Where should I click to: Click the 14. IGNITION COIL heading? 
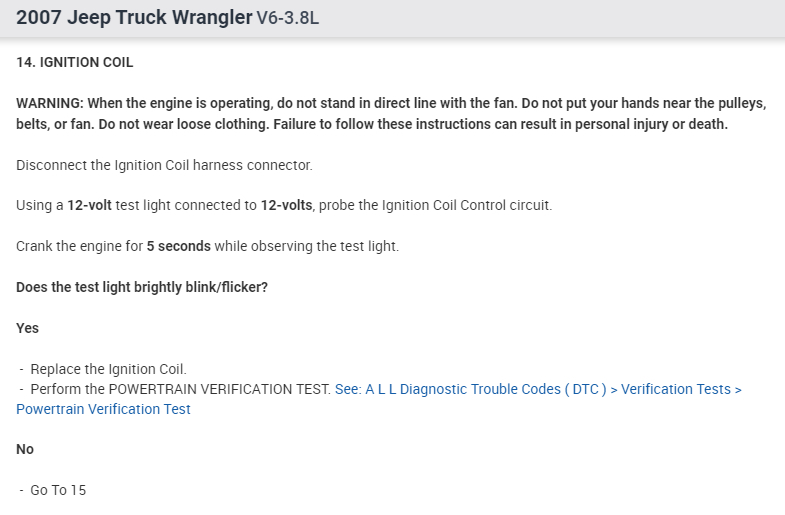(75, 62)
